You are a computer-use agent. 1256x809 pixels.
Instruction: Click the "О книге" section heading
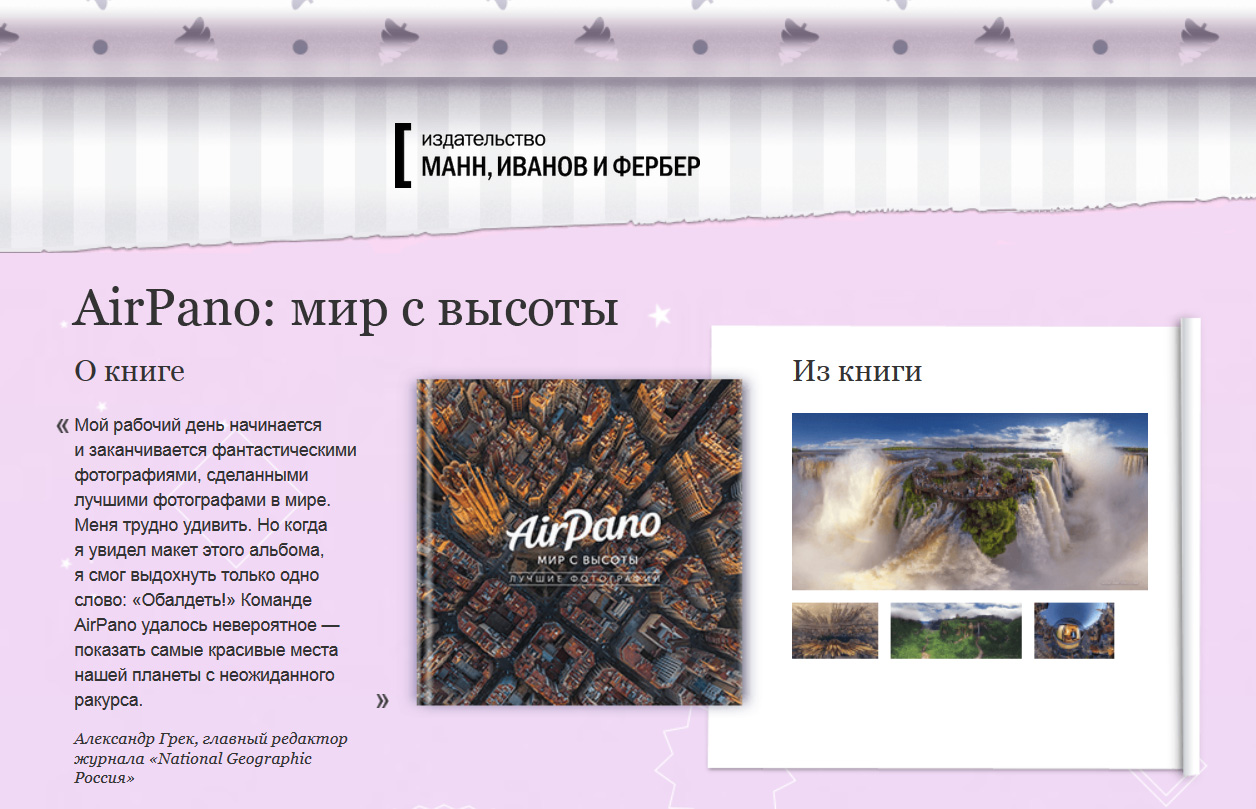[129, 371]
